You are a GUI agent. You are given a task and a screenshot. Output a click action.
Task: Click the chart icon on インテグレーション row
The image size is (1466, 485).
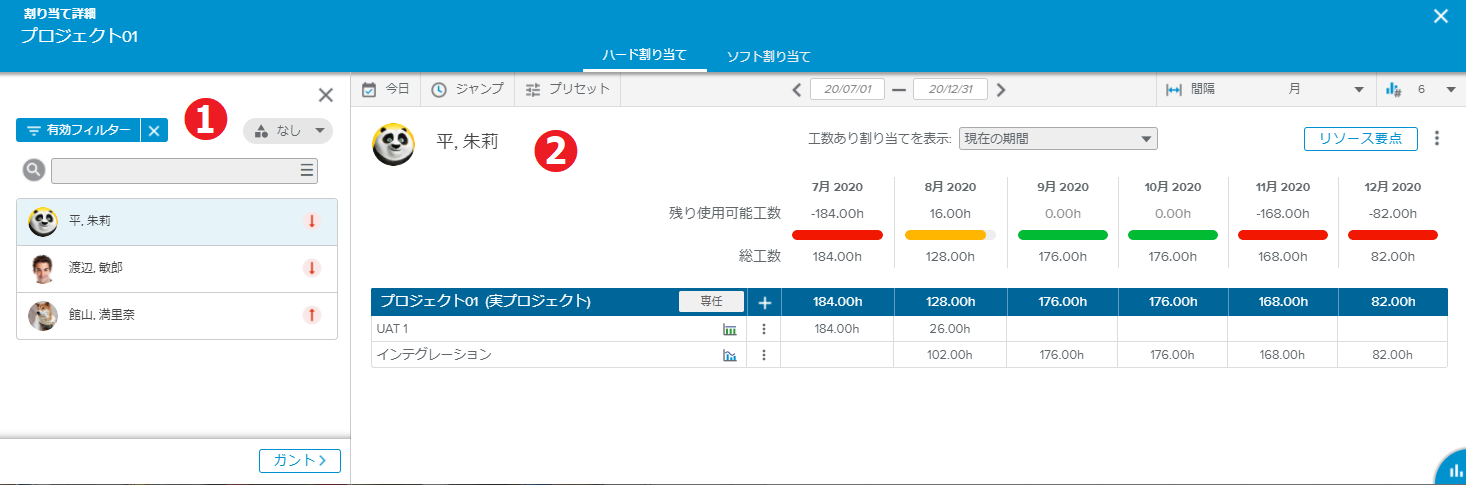click(x=729, y=355)
